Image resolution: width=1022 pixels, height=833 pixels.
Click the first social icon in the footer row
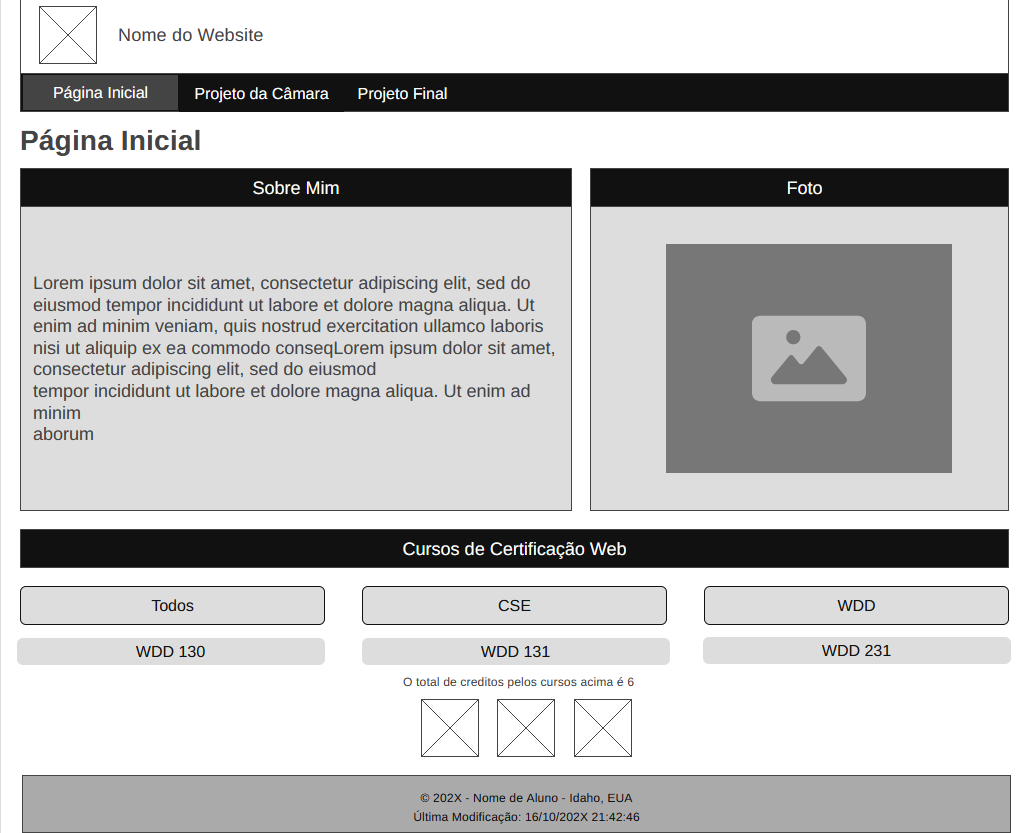tap(450, 728)
